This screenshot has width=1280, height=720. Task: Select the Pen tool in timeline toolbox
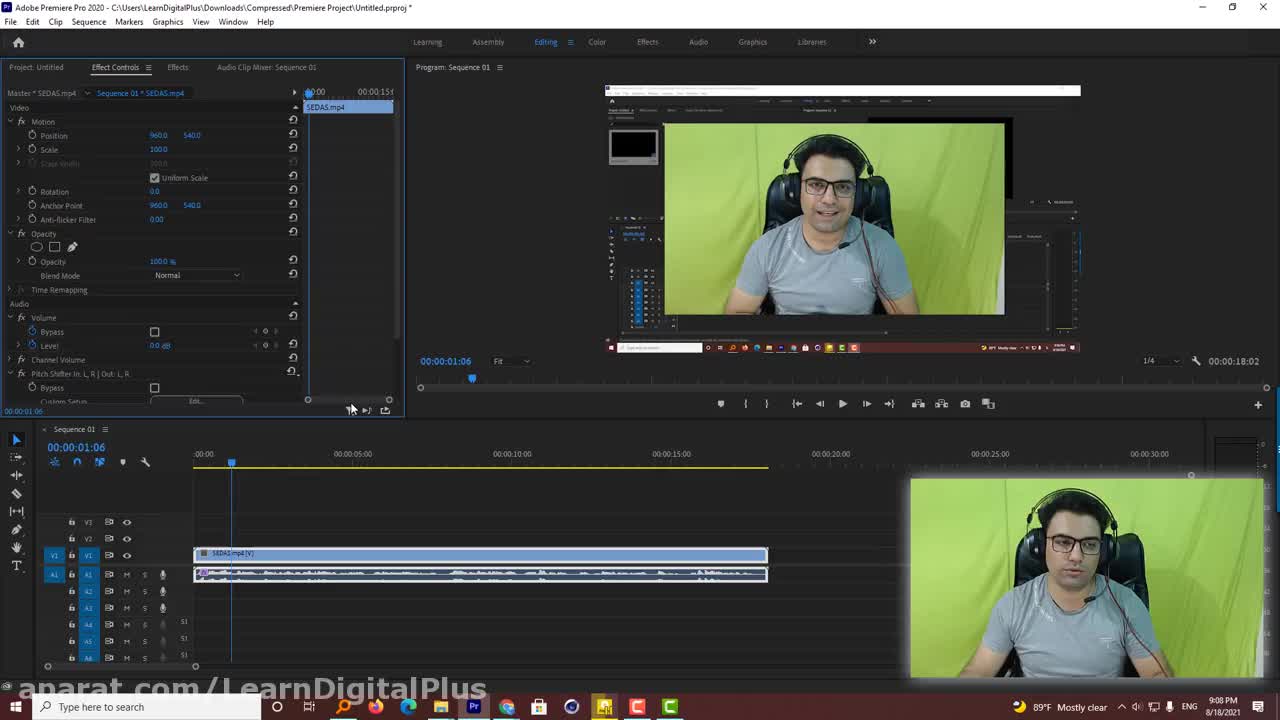coord(16,530)
